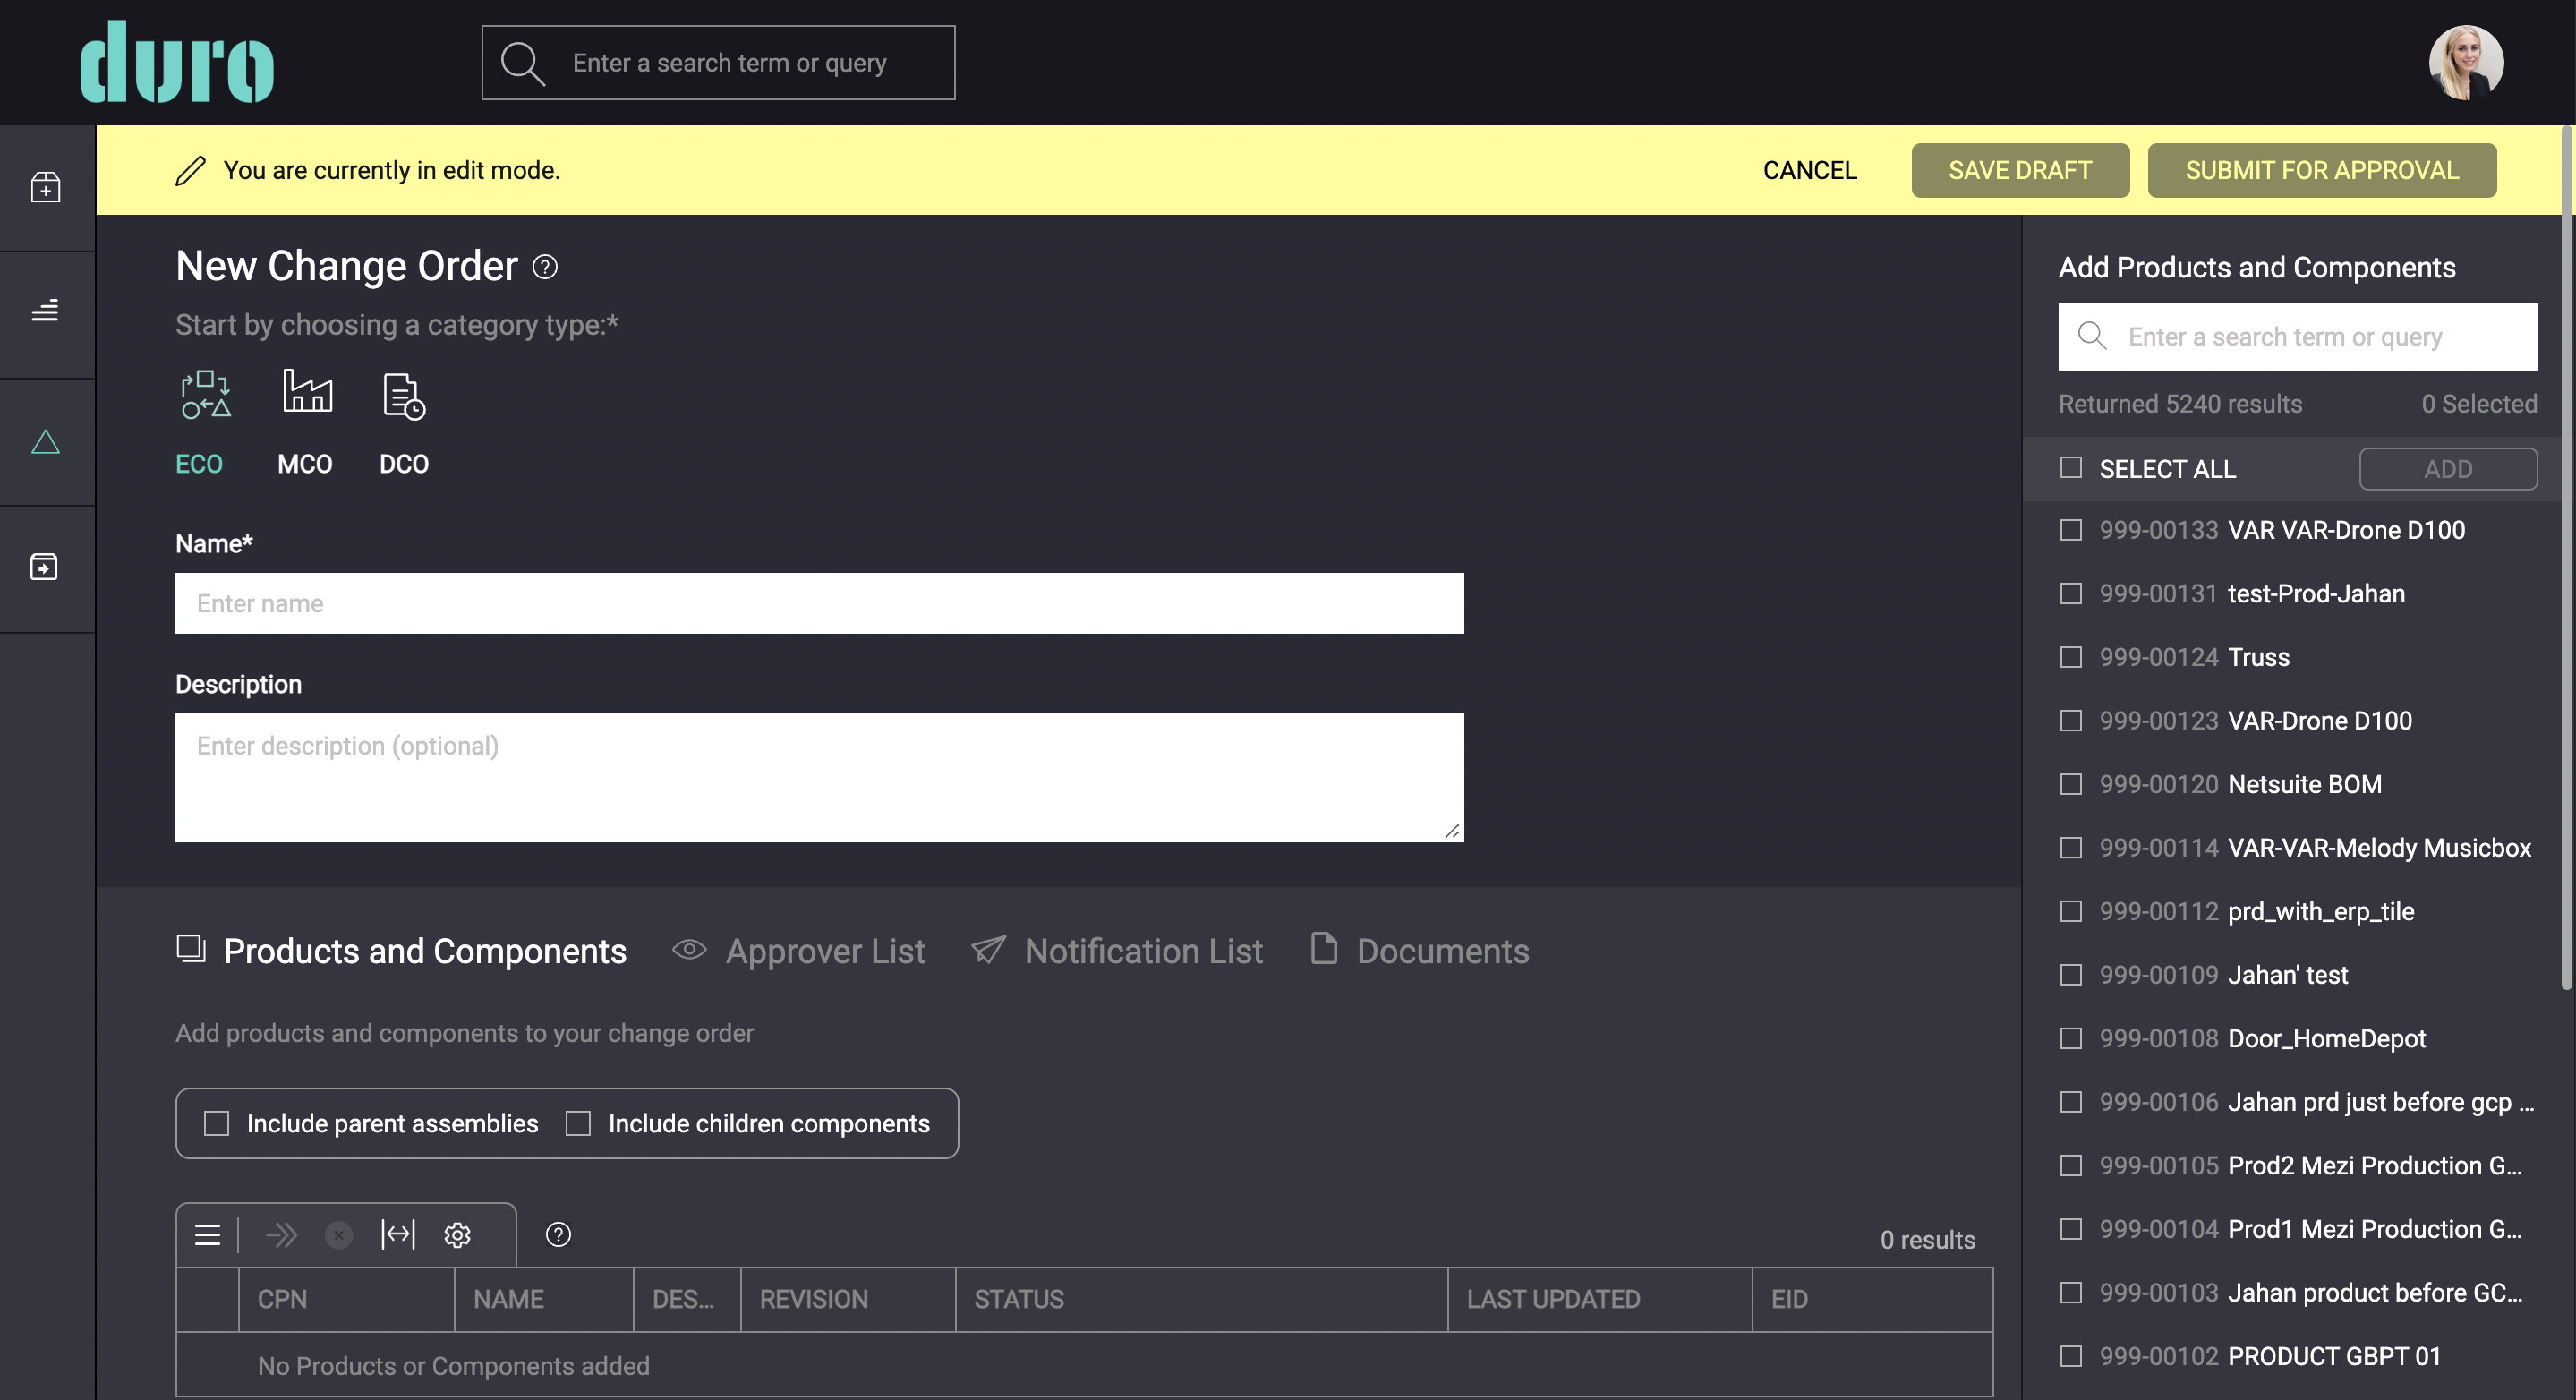Enable Include children components
The image size is (2576, 1400).
[578, 1123]
